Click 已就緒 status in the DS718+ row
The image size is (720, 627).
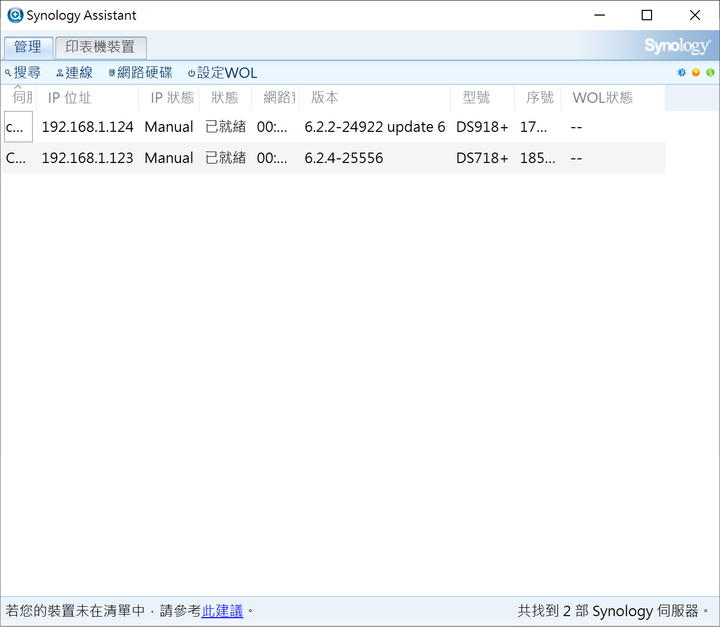point(225,158)
